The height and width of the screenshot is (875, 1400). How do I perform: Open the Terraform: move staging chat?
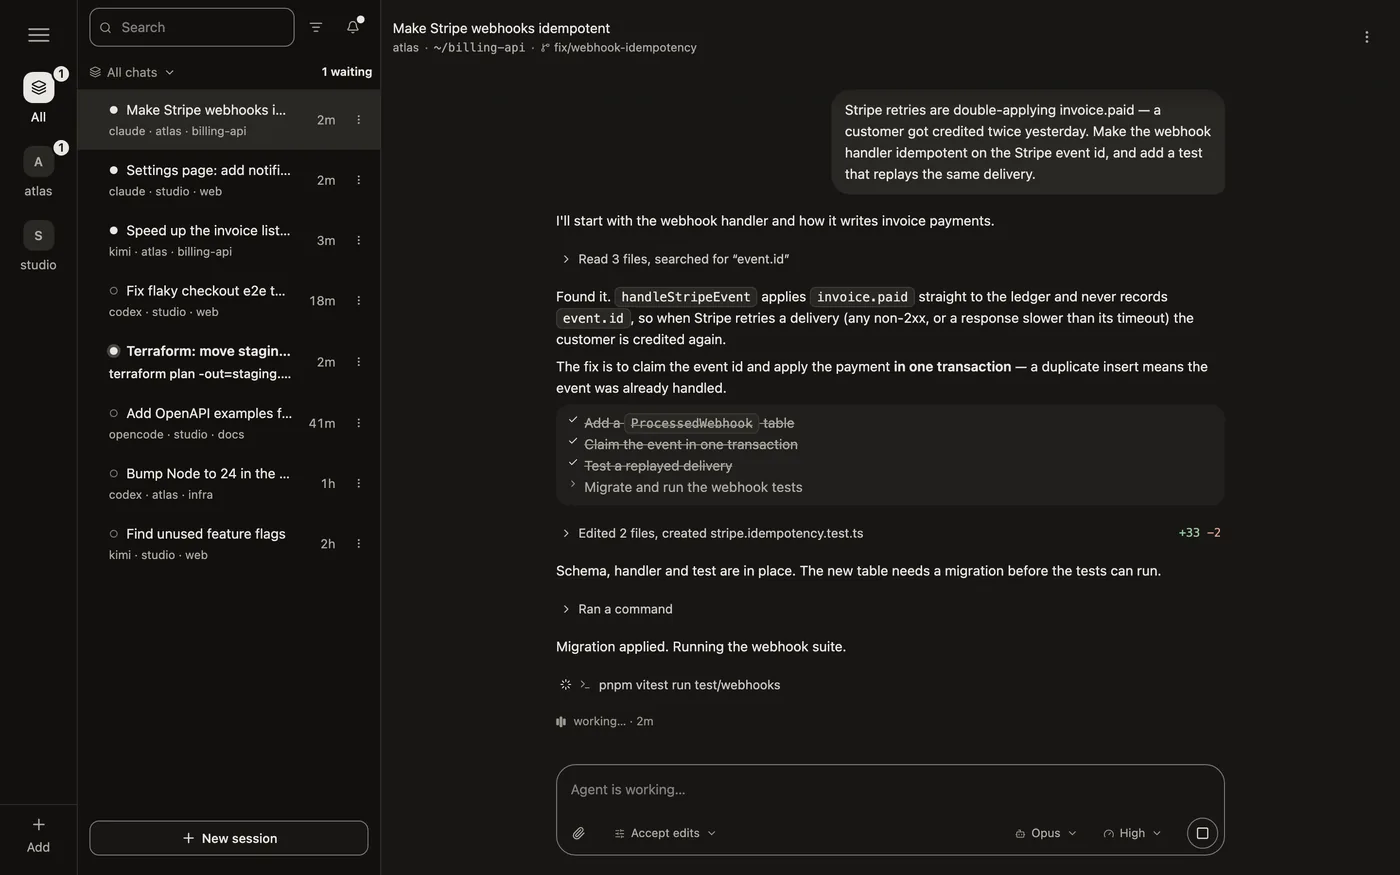click(229, 362)
